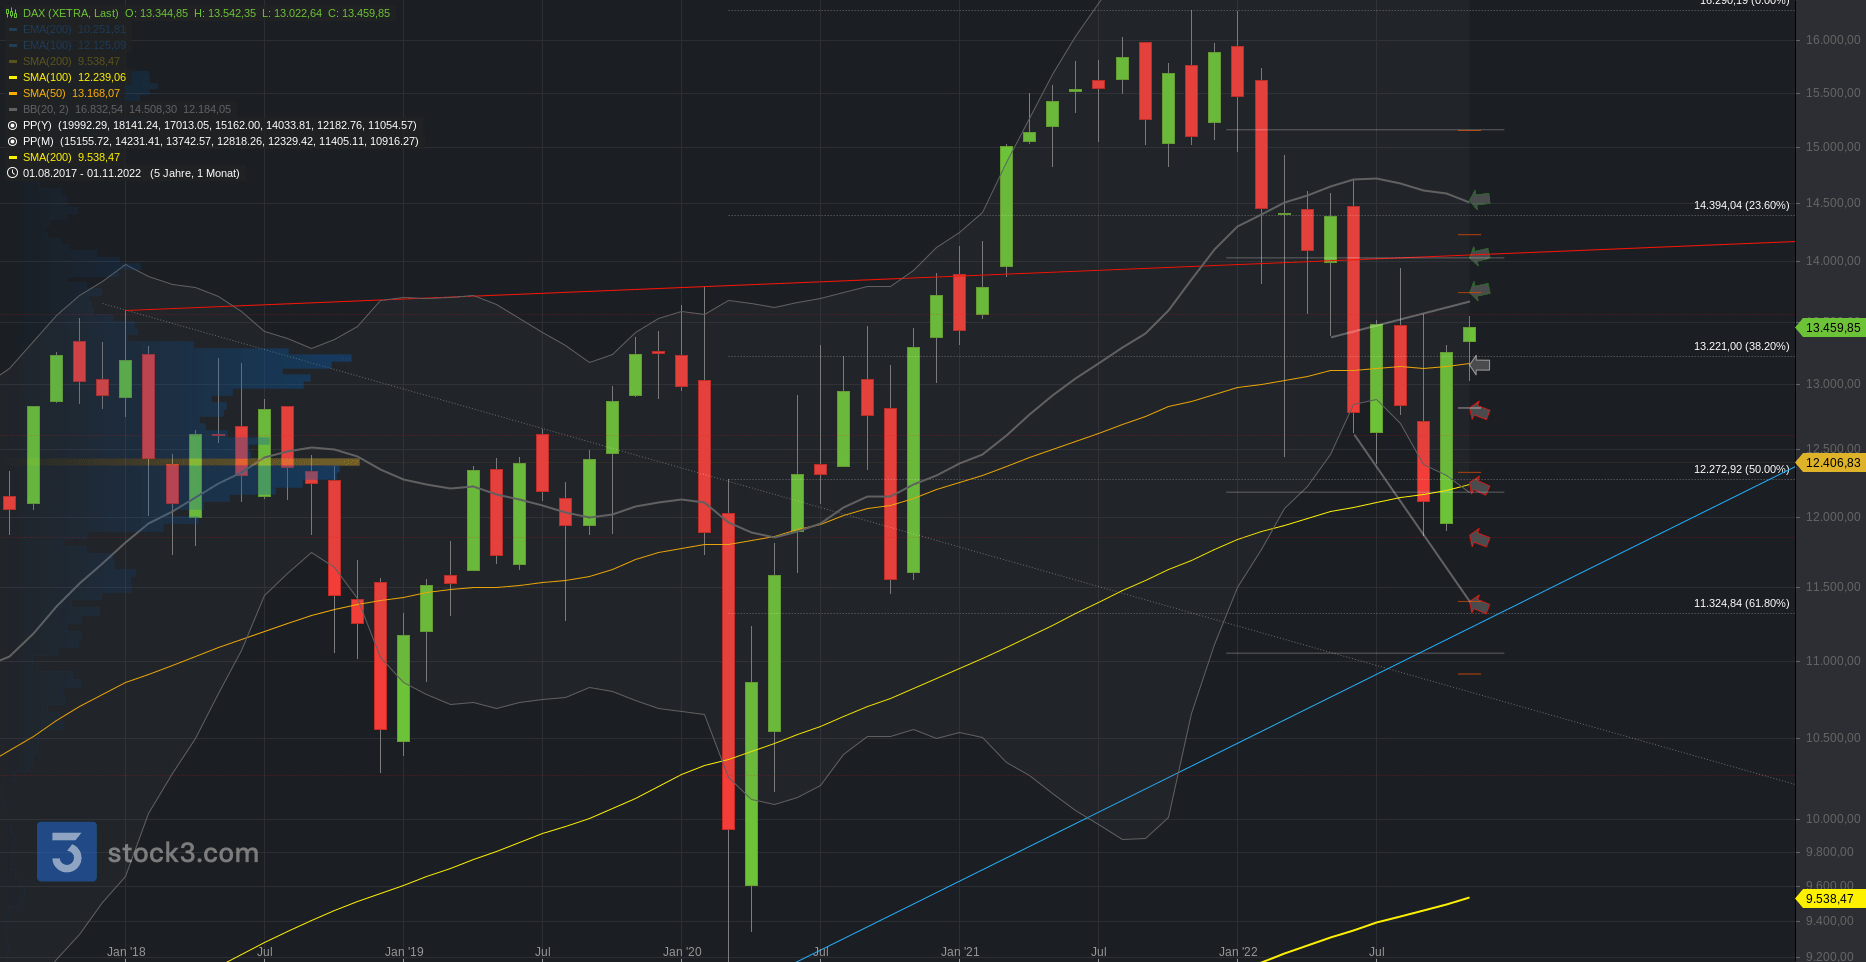Screen dimensions: 1866x962
Task: Click the chart-type icon beside DAX title
Action: coord(13,13)
